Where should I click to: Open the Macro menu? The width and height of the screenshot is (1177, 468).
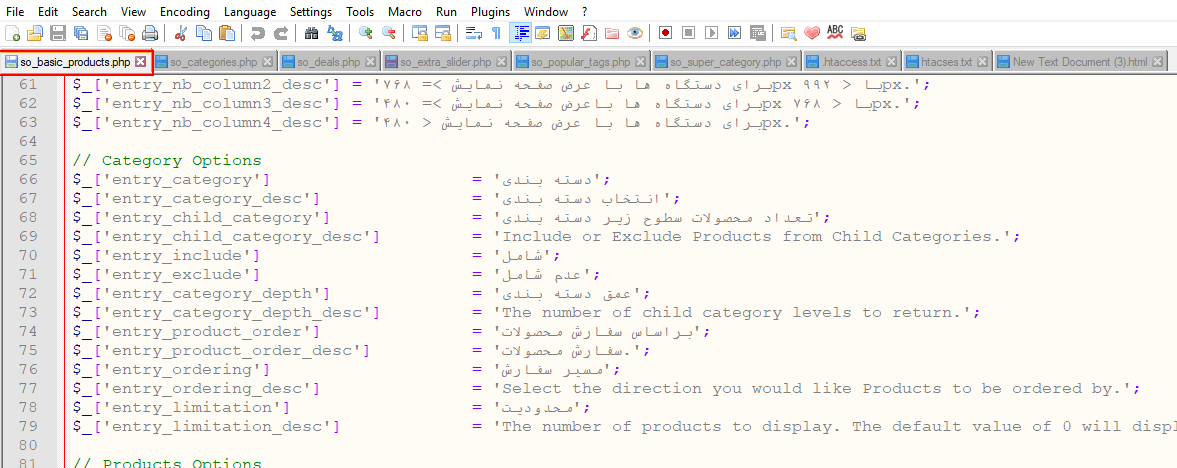tap(405, 12)
